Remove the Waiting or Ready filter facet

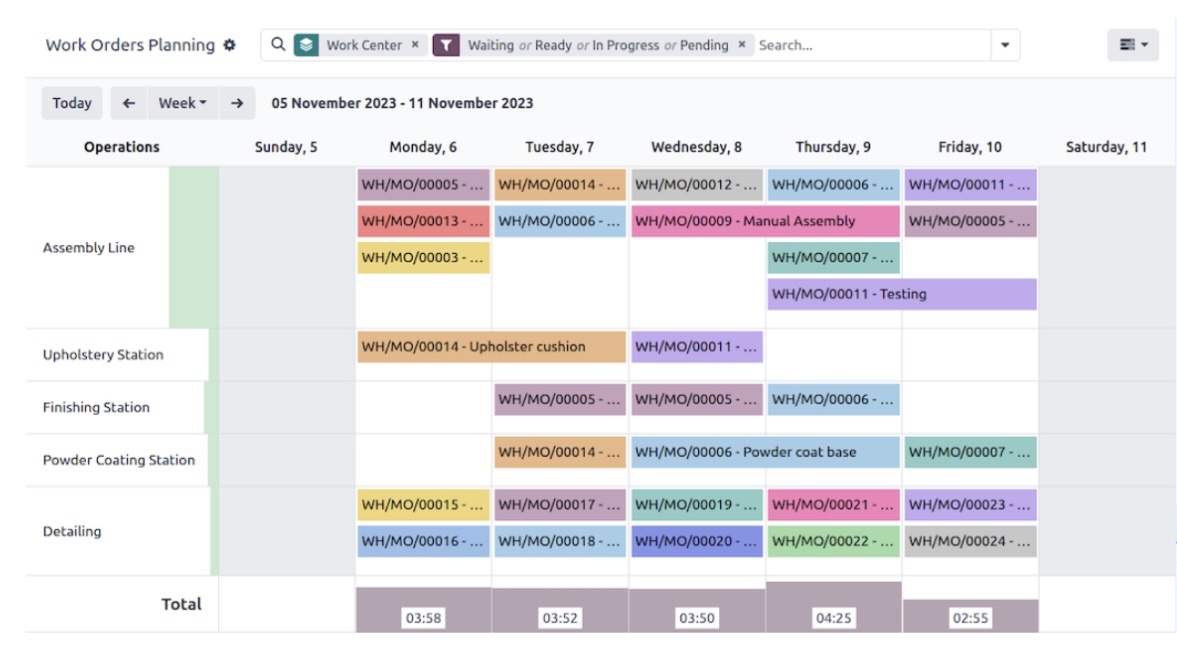pyautogui.click(x=742, y=44)
